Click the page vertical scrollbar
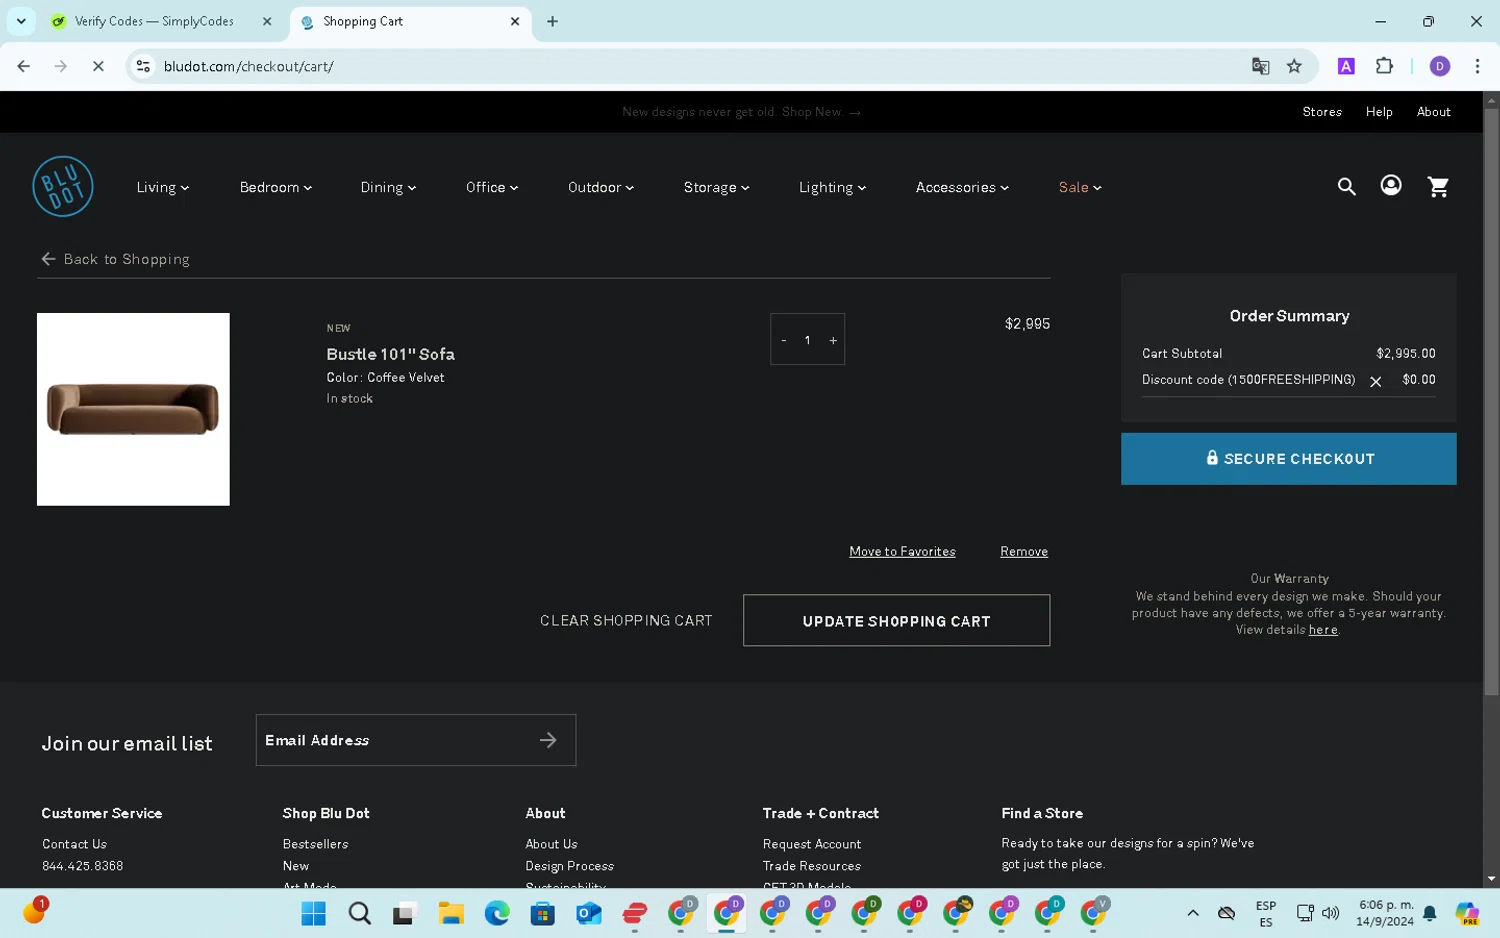The image size is (1500, 938). point(1491,400)
